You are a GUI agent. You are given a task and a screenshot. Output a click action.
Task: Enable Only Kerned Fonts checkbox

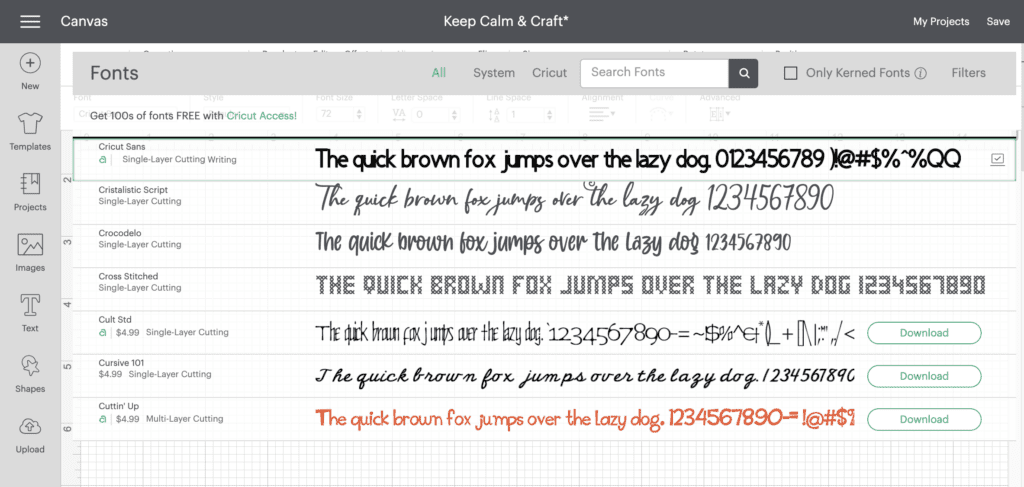click(x=790, y=73)
